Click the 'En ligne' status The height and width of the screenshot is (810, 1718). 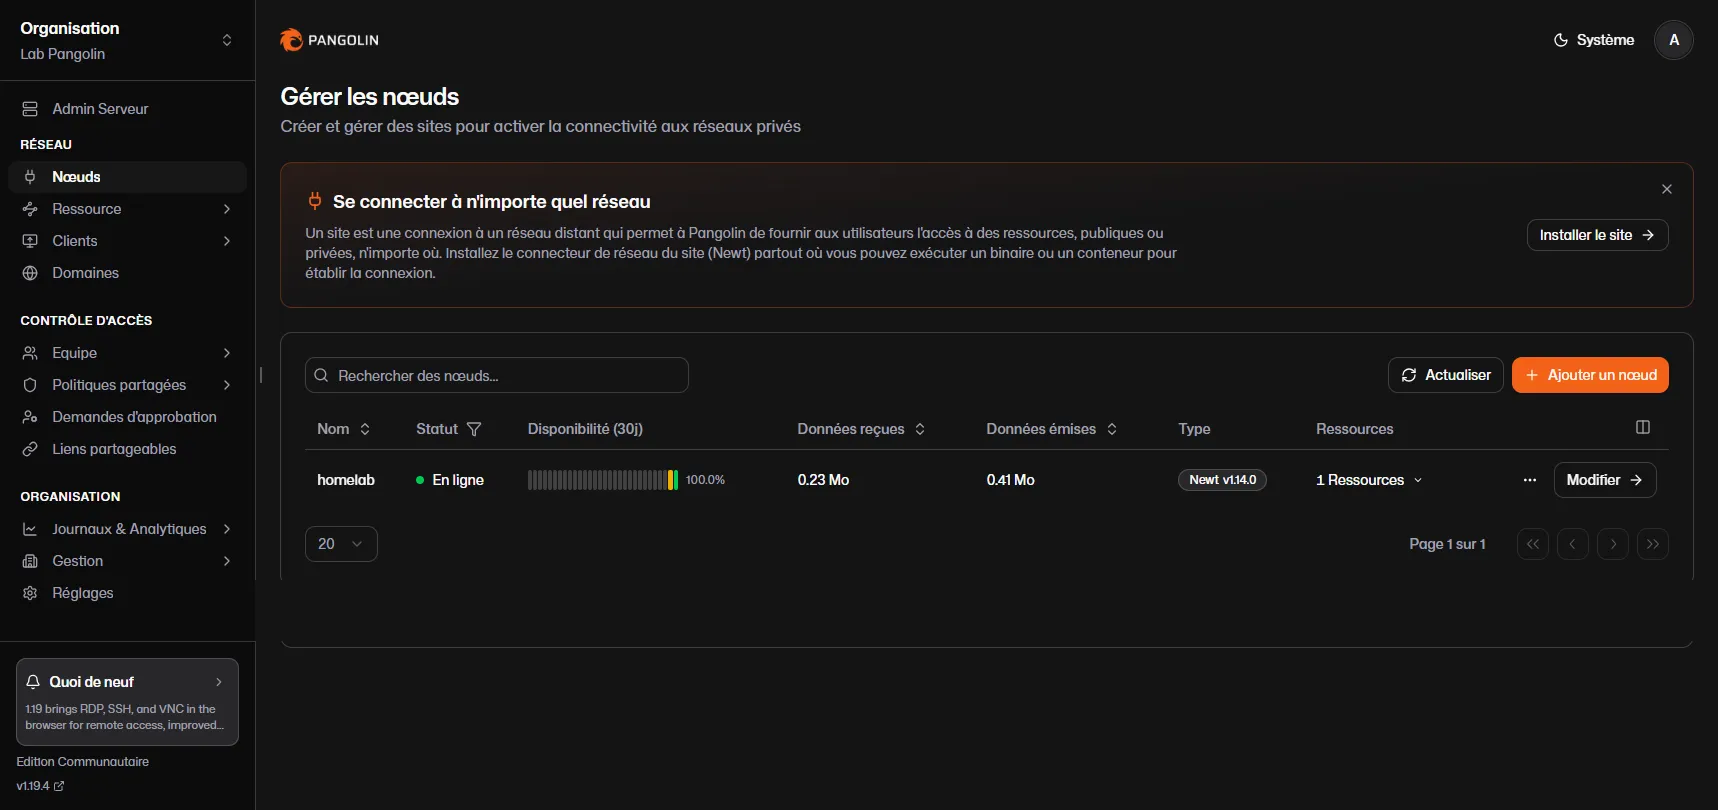pos(450,480)
